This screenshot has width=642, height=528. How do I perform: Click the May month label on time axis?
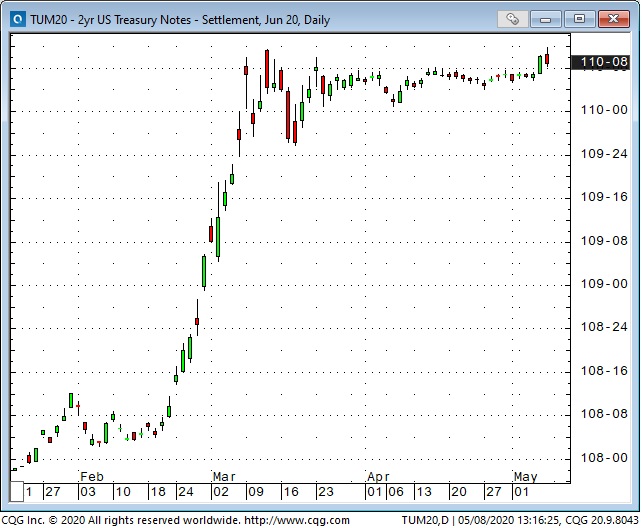click(x=525, y=477)
